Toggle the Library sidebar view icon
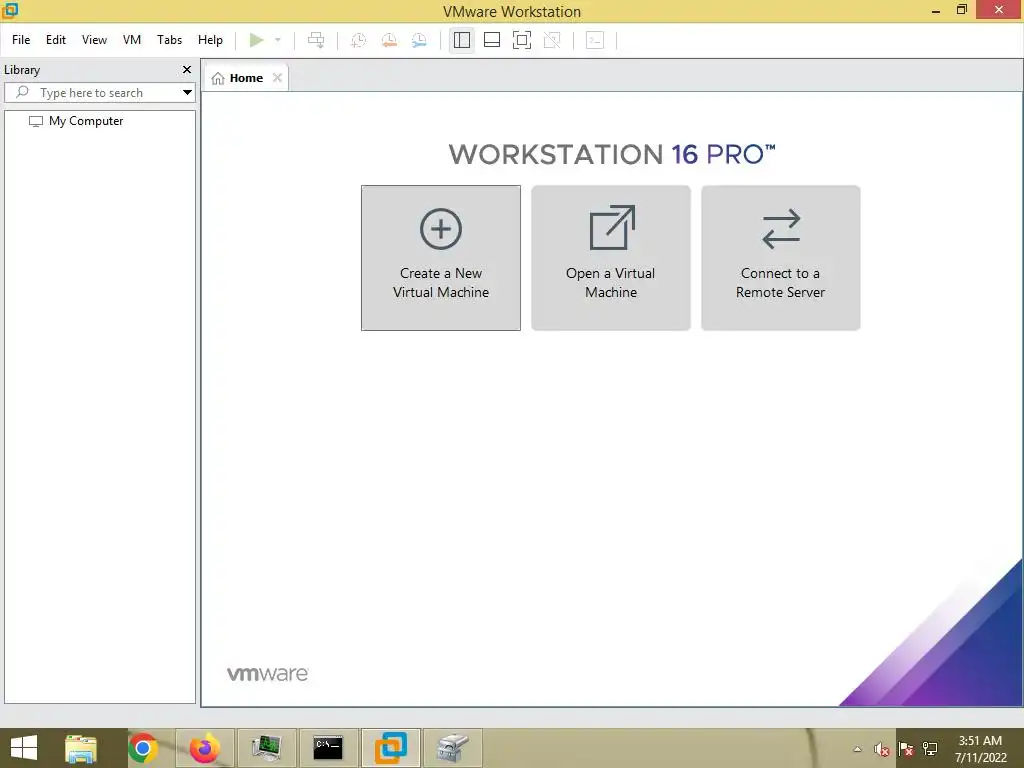This screenshot has height=768, width=1024. [x=462, y=40]
